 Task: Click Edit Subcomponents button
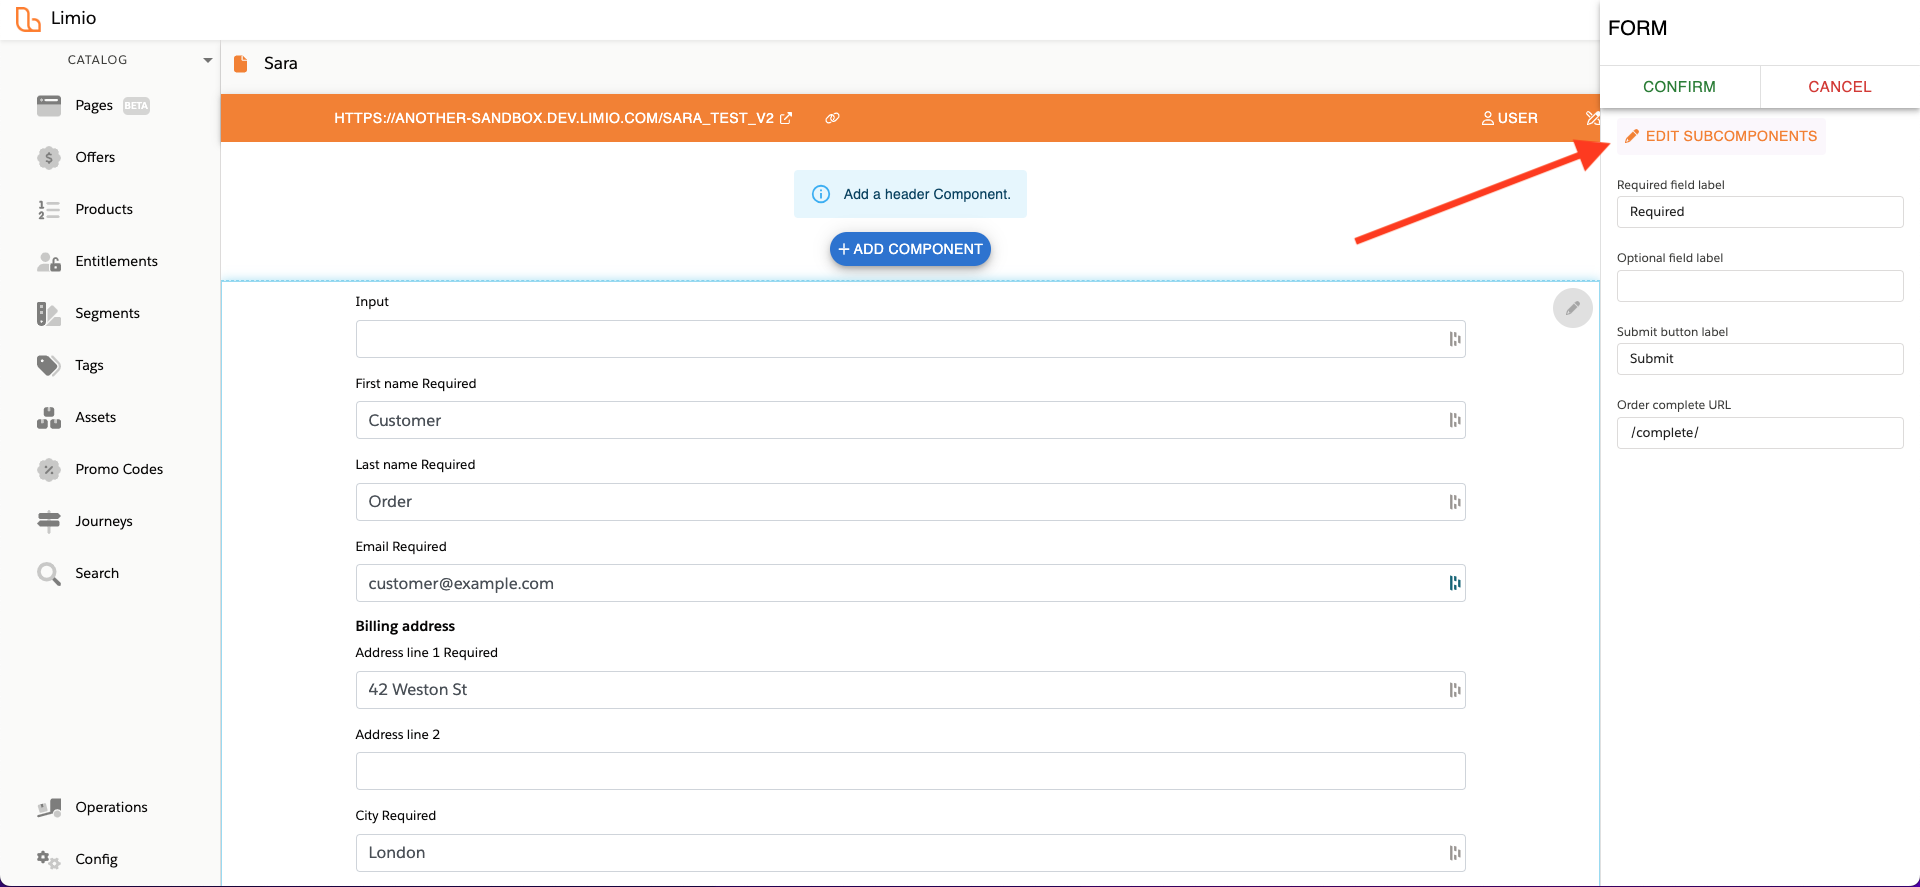(1720, 136)
